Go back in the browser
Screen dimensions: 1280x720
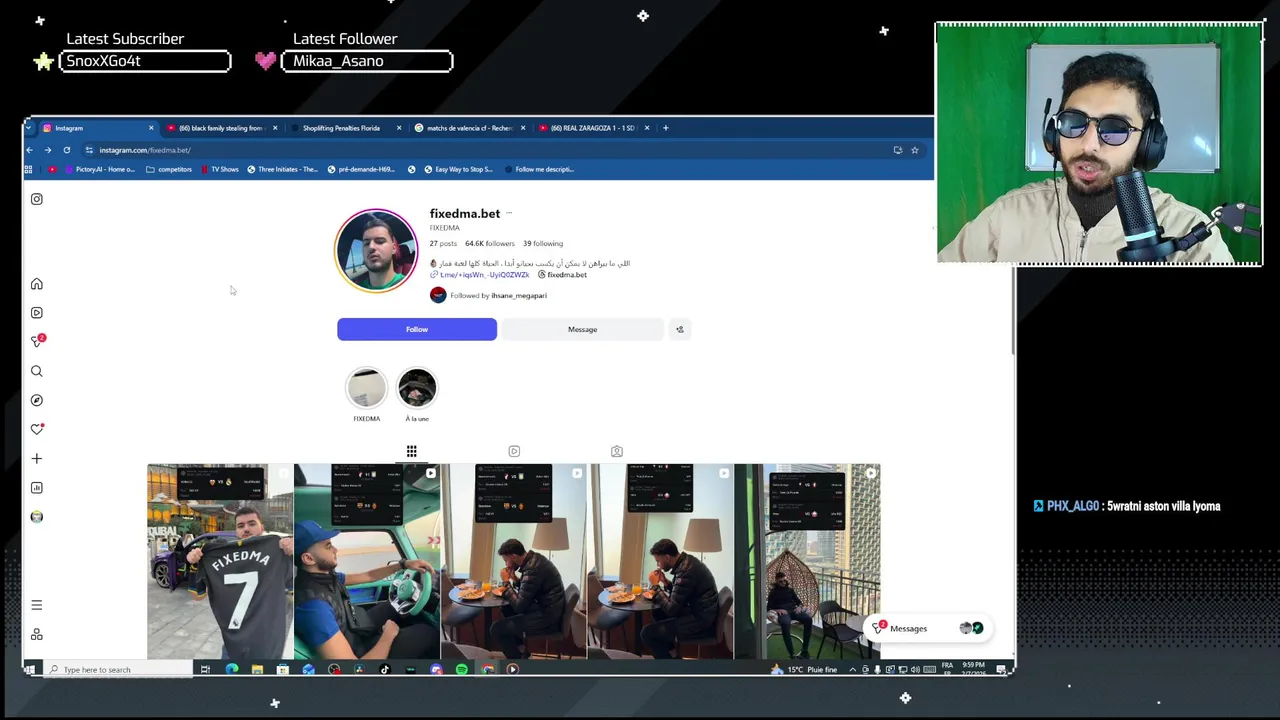pyautogui.click(x=30, y=150)
